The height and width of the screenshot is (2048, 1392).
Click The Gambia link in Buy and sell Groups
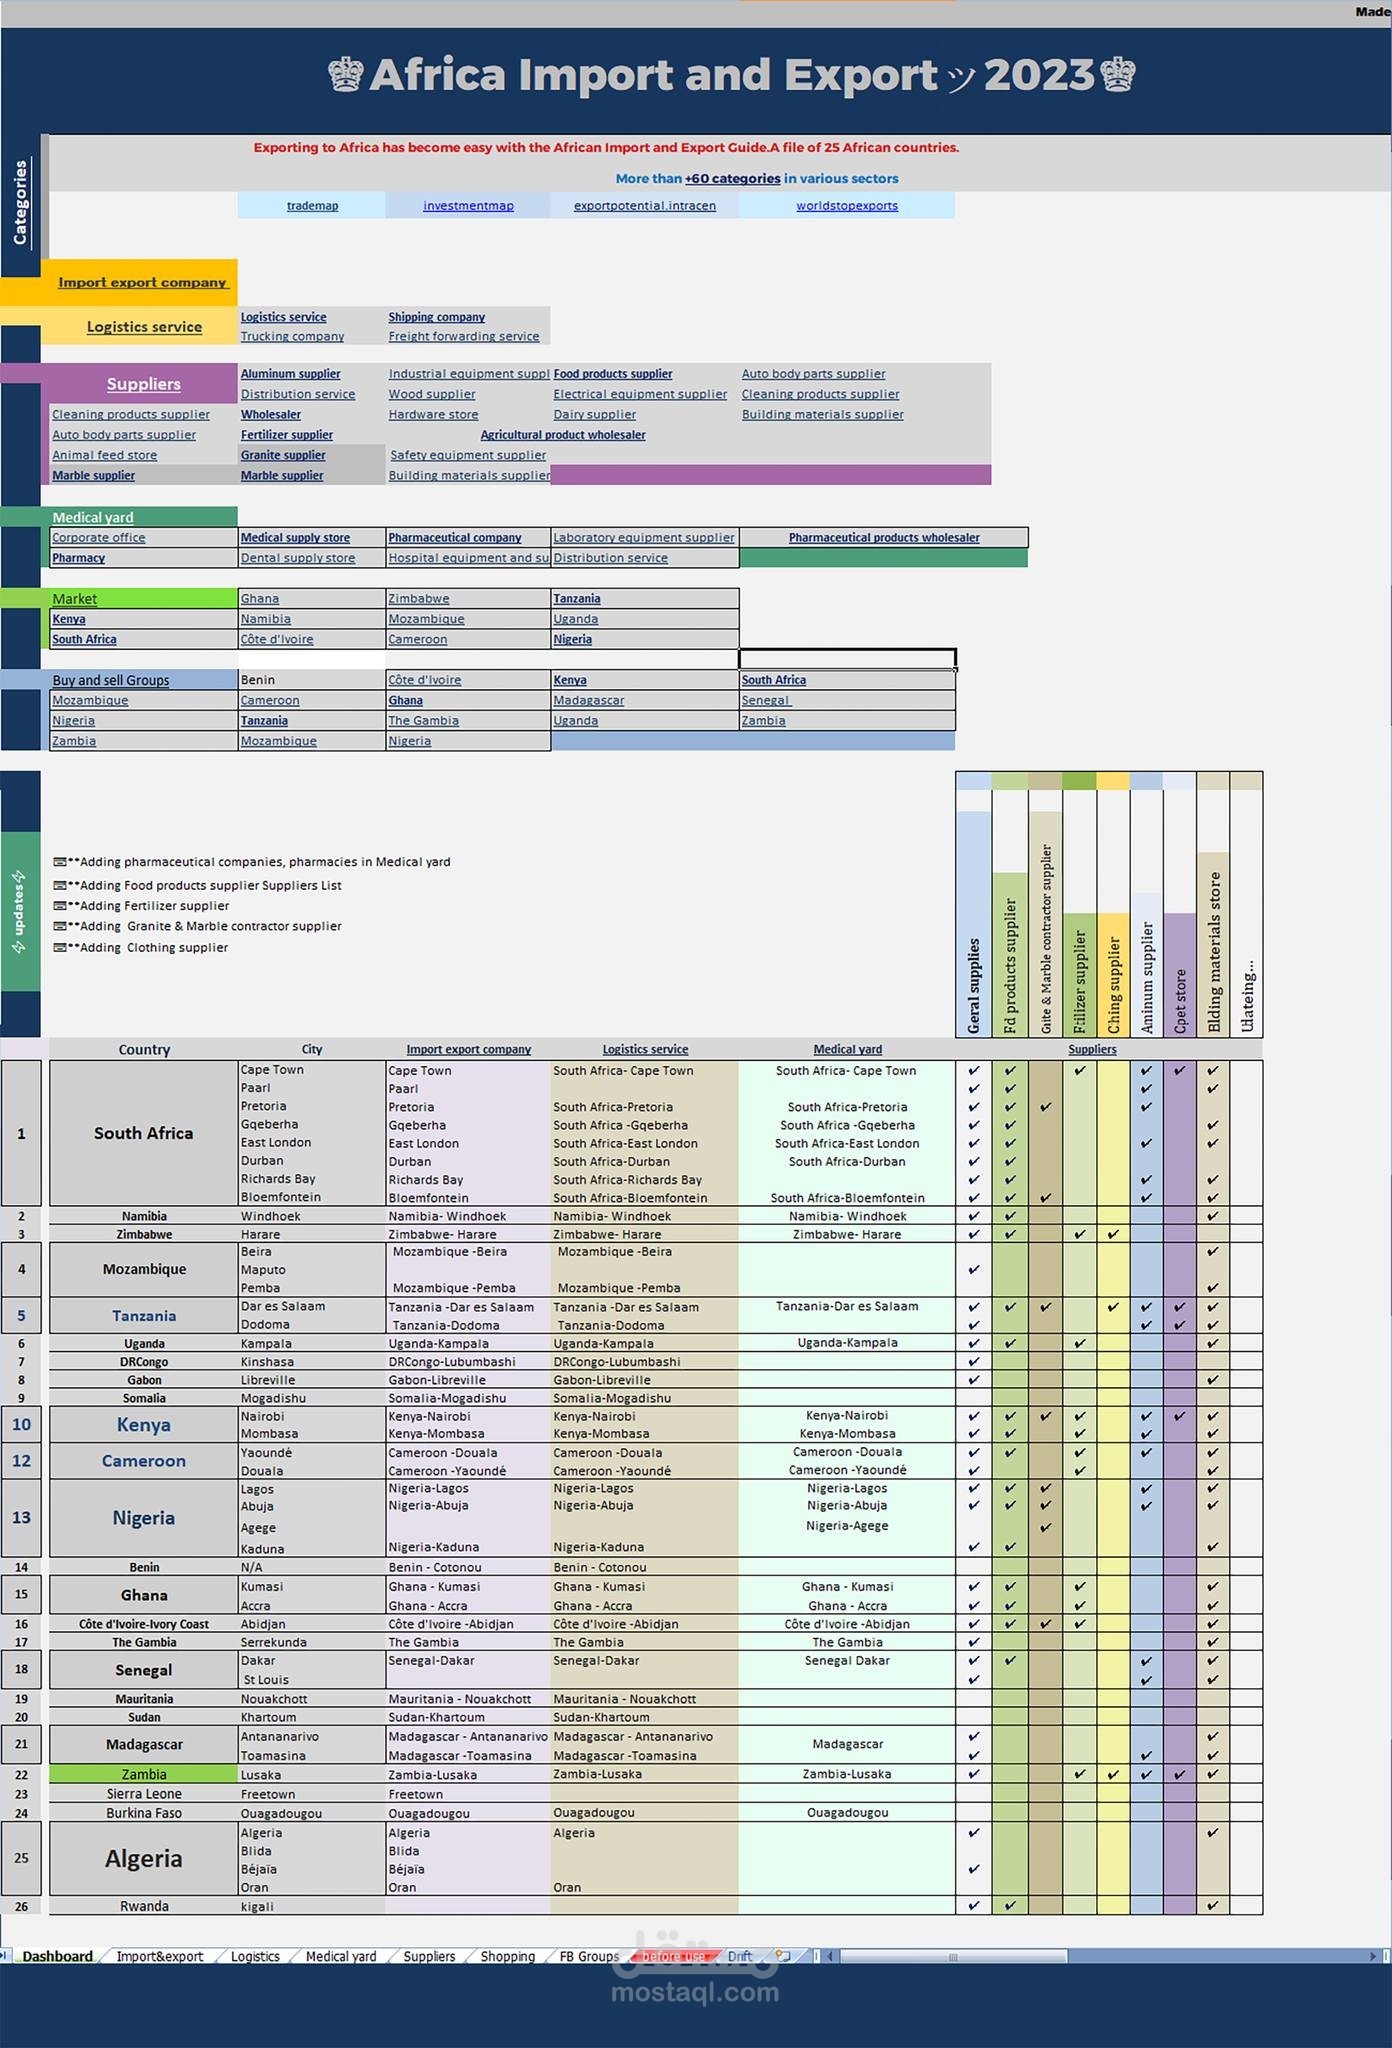tap(423, 720)
